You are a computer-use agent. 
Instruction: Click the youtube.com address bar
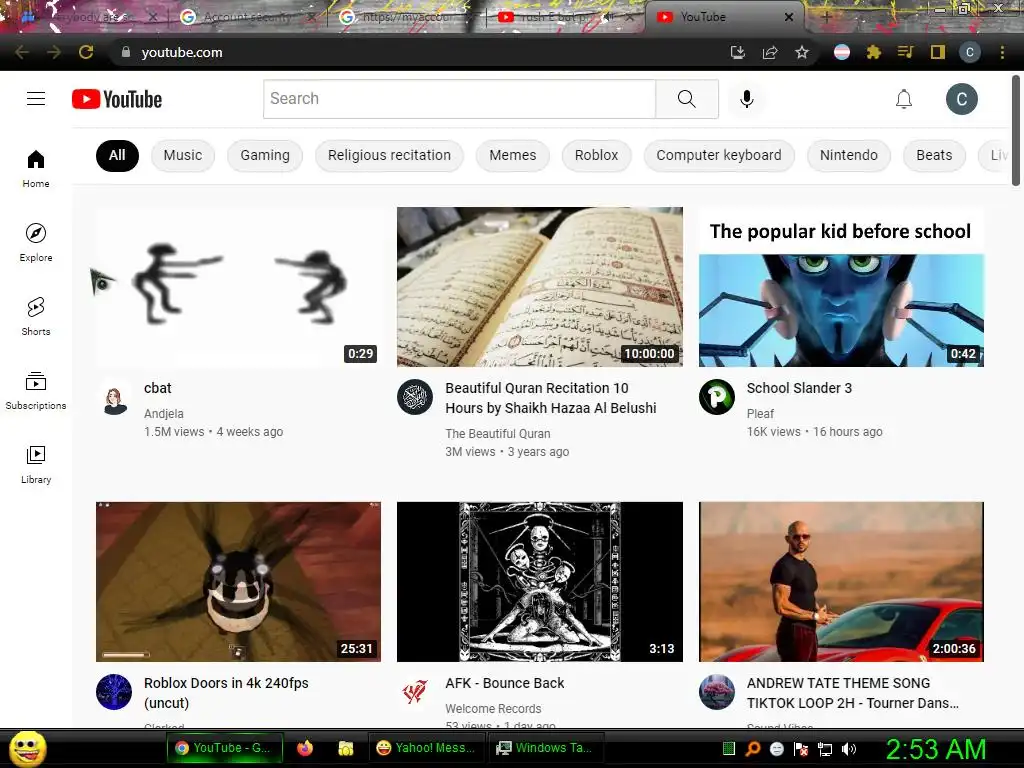418,52
